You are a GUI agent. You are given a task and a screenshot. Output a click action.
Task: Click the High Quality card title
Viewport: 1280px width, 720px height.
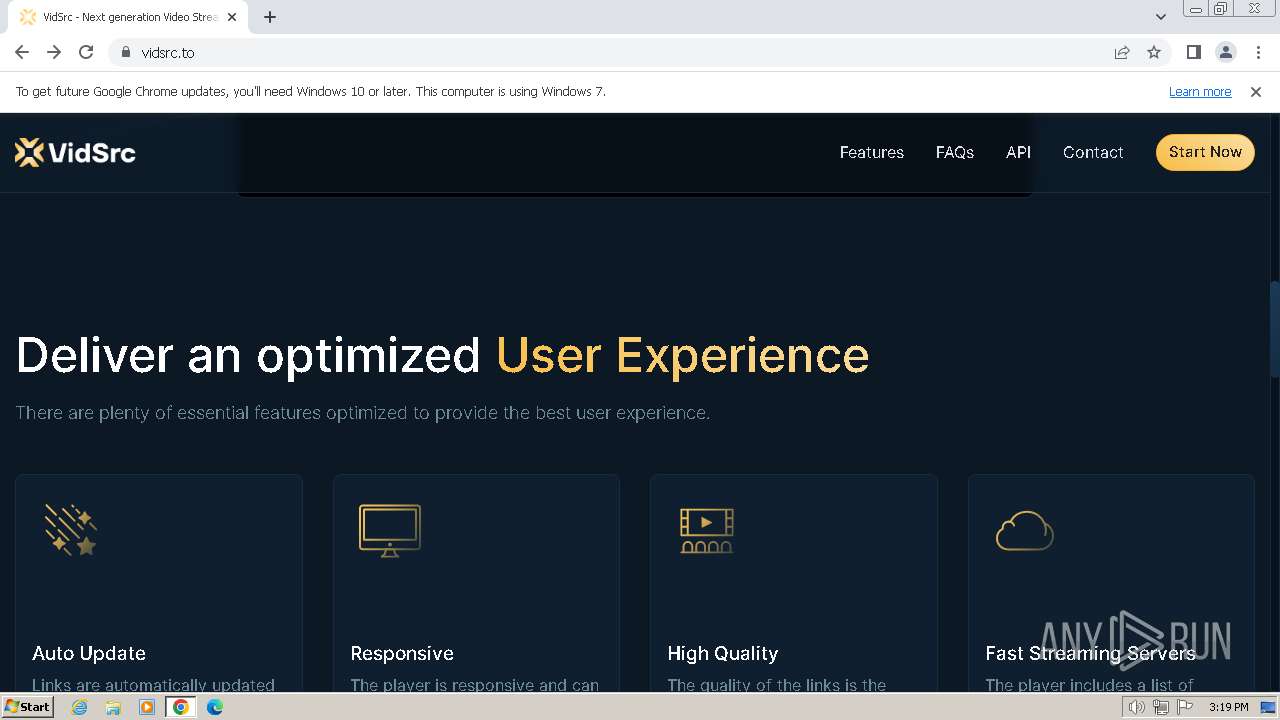coord(723,653)
